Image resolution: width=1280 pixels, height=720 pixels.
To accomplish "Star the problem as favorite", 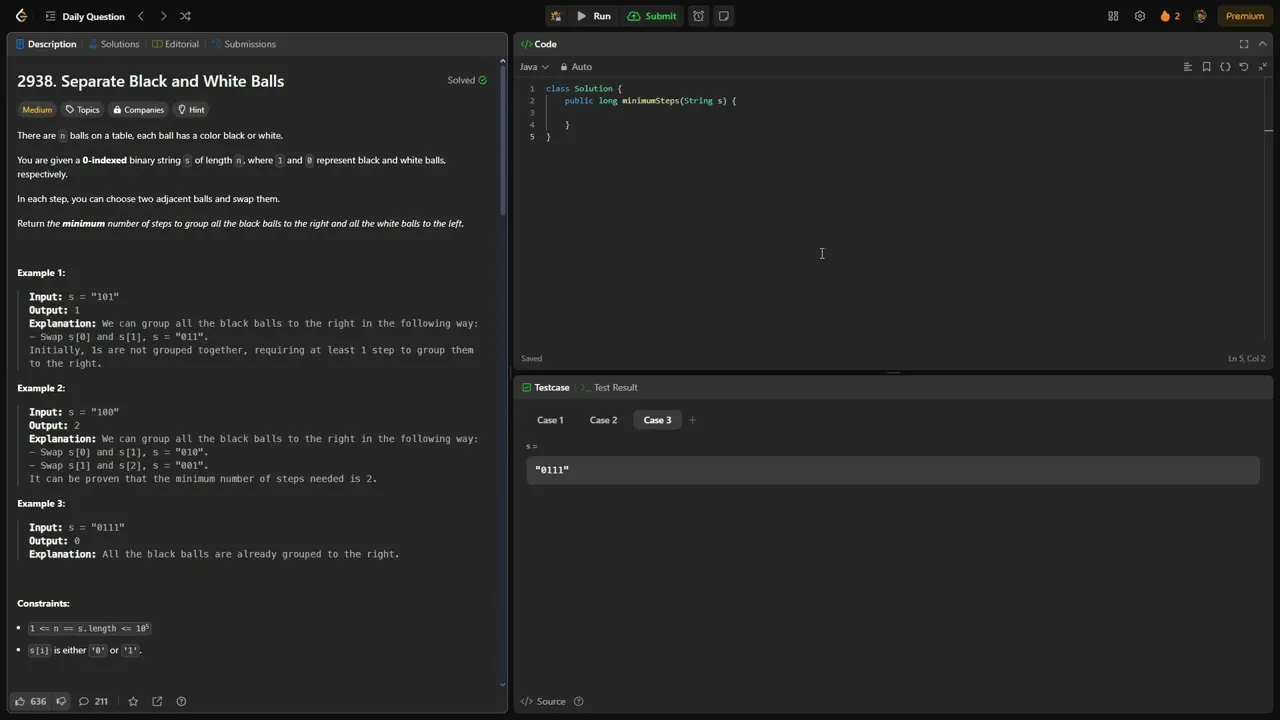I will tap(133, 701).
